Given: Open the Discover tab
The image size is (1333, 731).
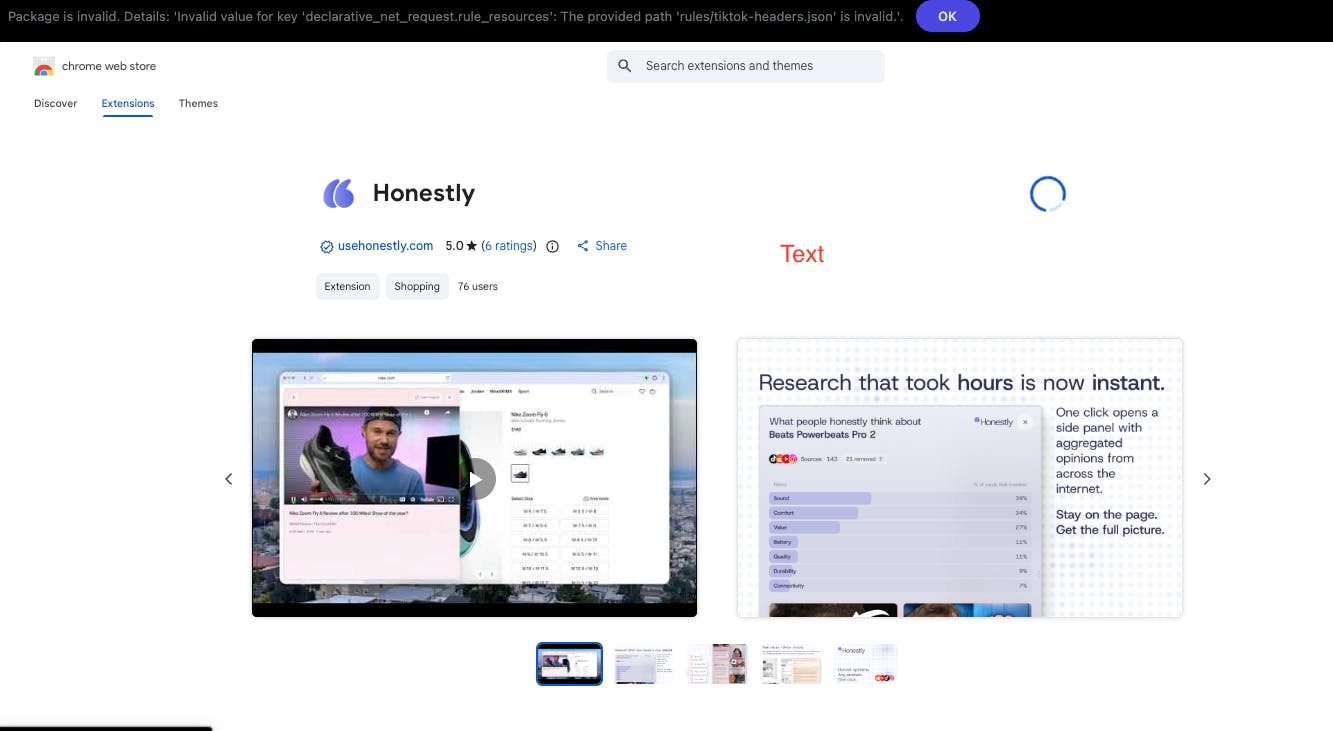Looking at the screenshot, I should click(55, 103).
